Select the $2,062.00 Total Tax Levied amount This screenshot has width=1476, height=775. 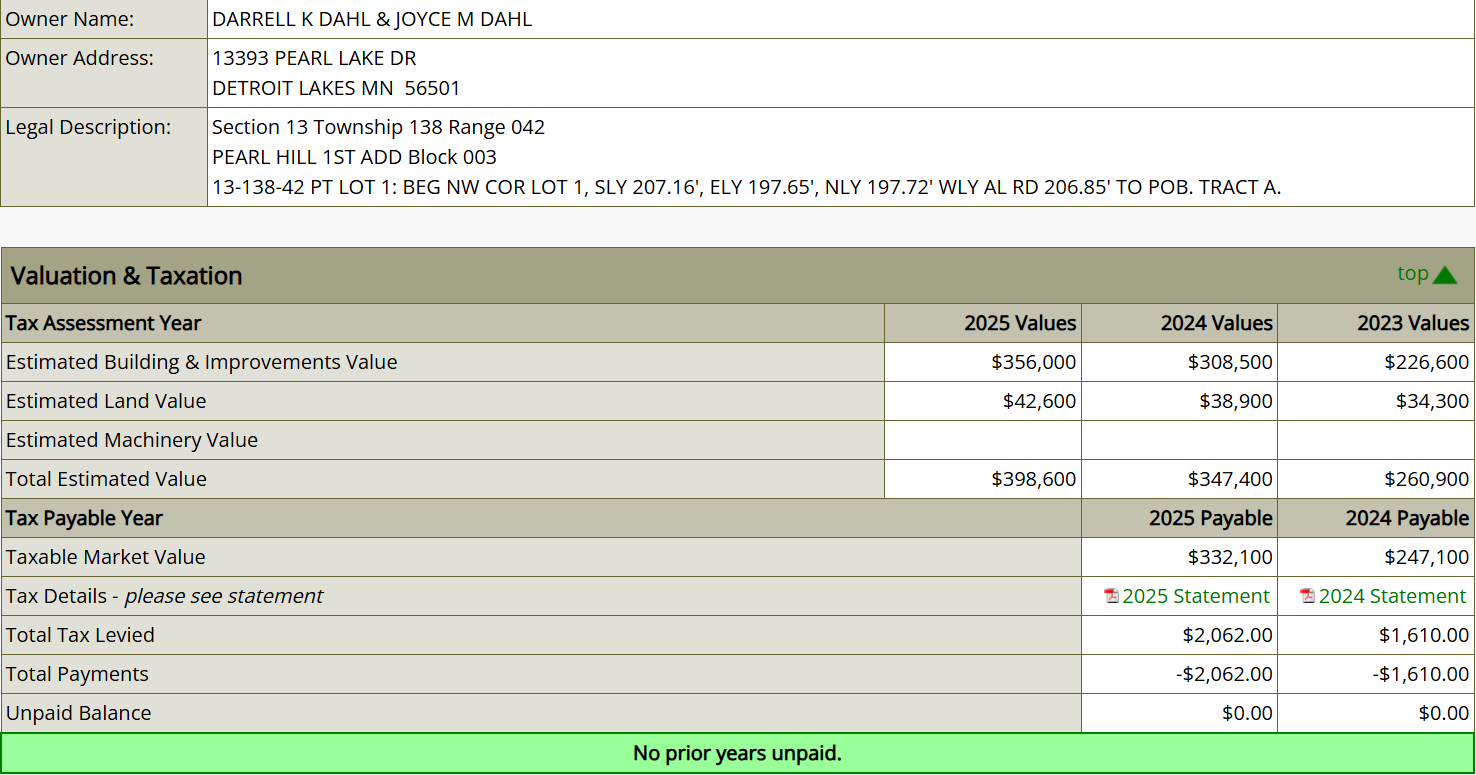point(1227,635)
